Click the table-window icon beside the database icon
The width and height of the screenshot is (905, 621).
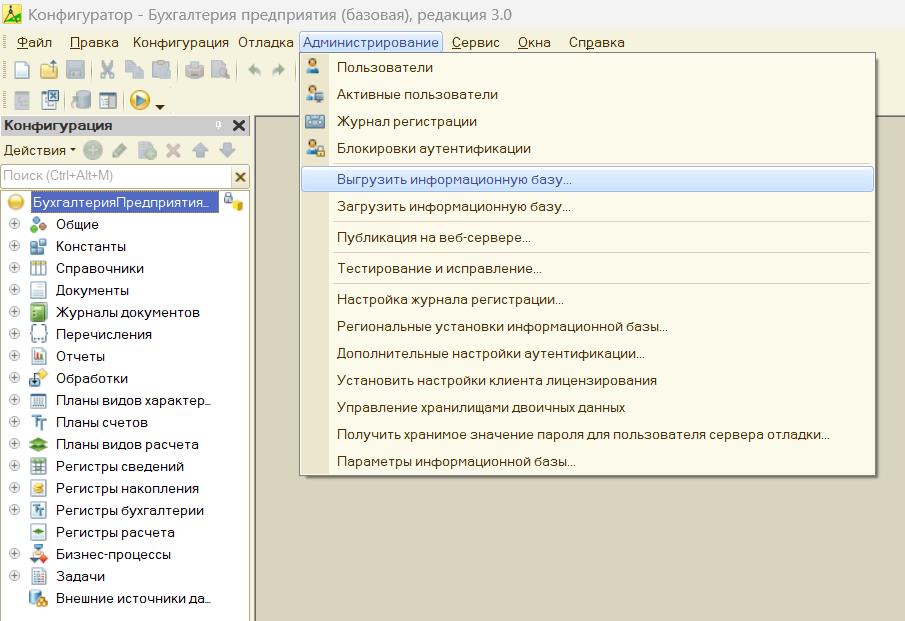[108, 101]
